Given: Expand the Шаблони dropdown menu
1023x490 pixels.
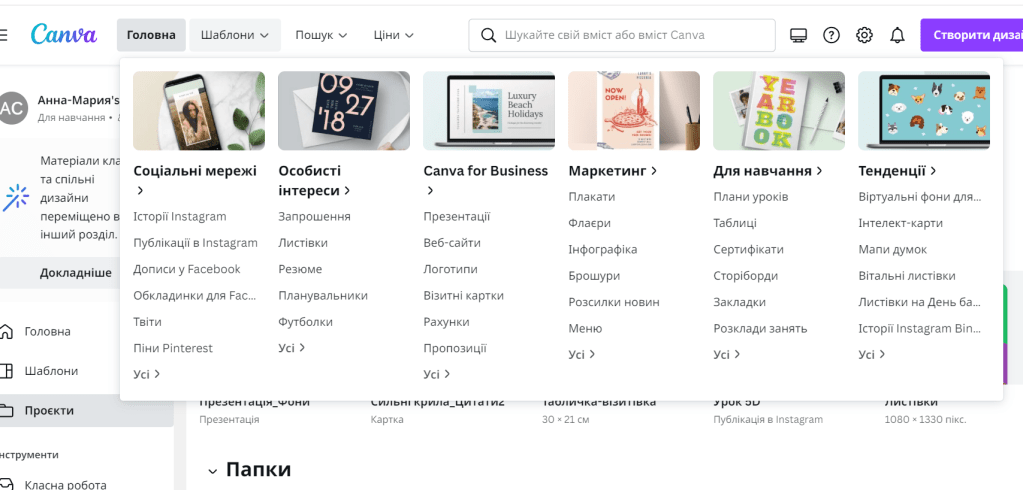Looking at the screenshot, I should tap(235, 35).
